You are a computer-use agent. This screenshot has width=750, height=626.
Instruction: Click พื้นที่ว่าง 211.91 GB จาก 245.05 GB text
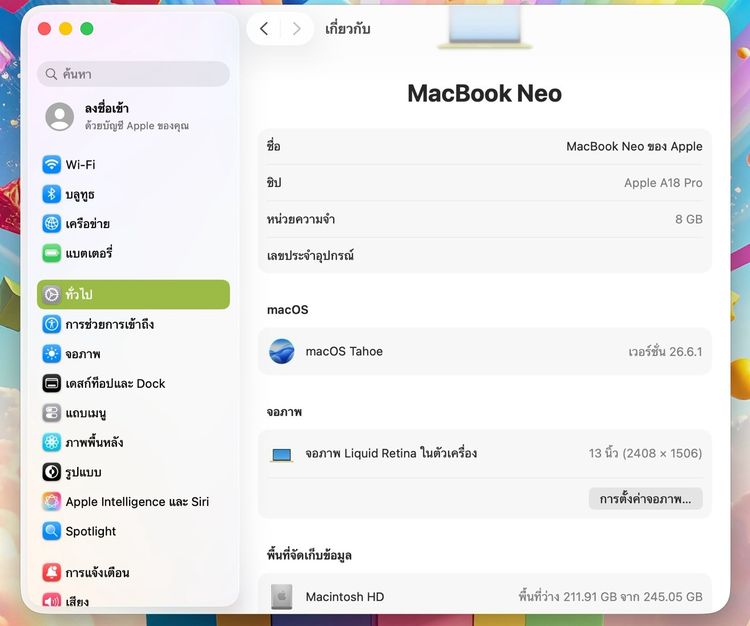[610, 597]
